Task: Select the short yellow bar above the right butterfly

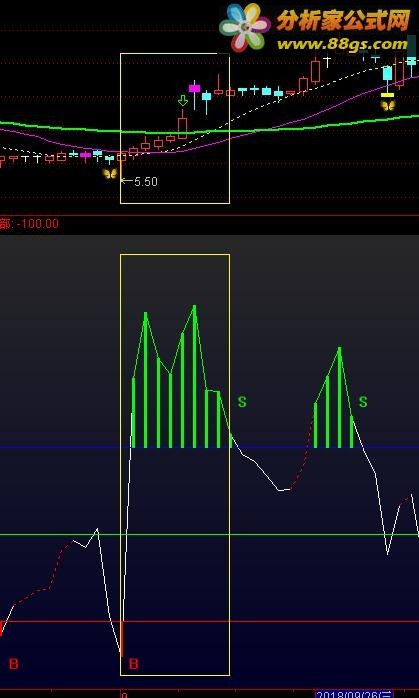Action: tap(387, 95)
